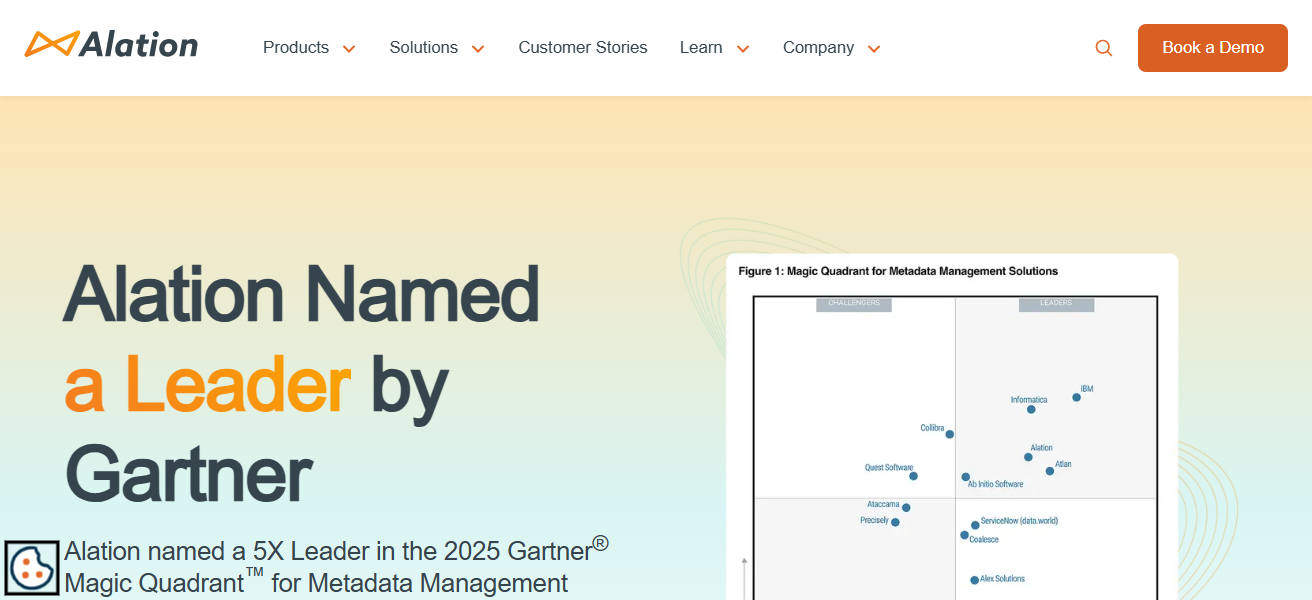Click the CHALLENGERS quadrant label
1312x600 pixels.
coord(853,303)
